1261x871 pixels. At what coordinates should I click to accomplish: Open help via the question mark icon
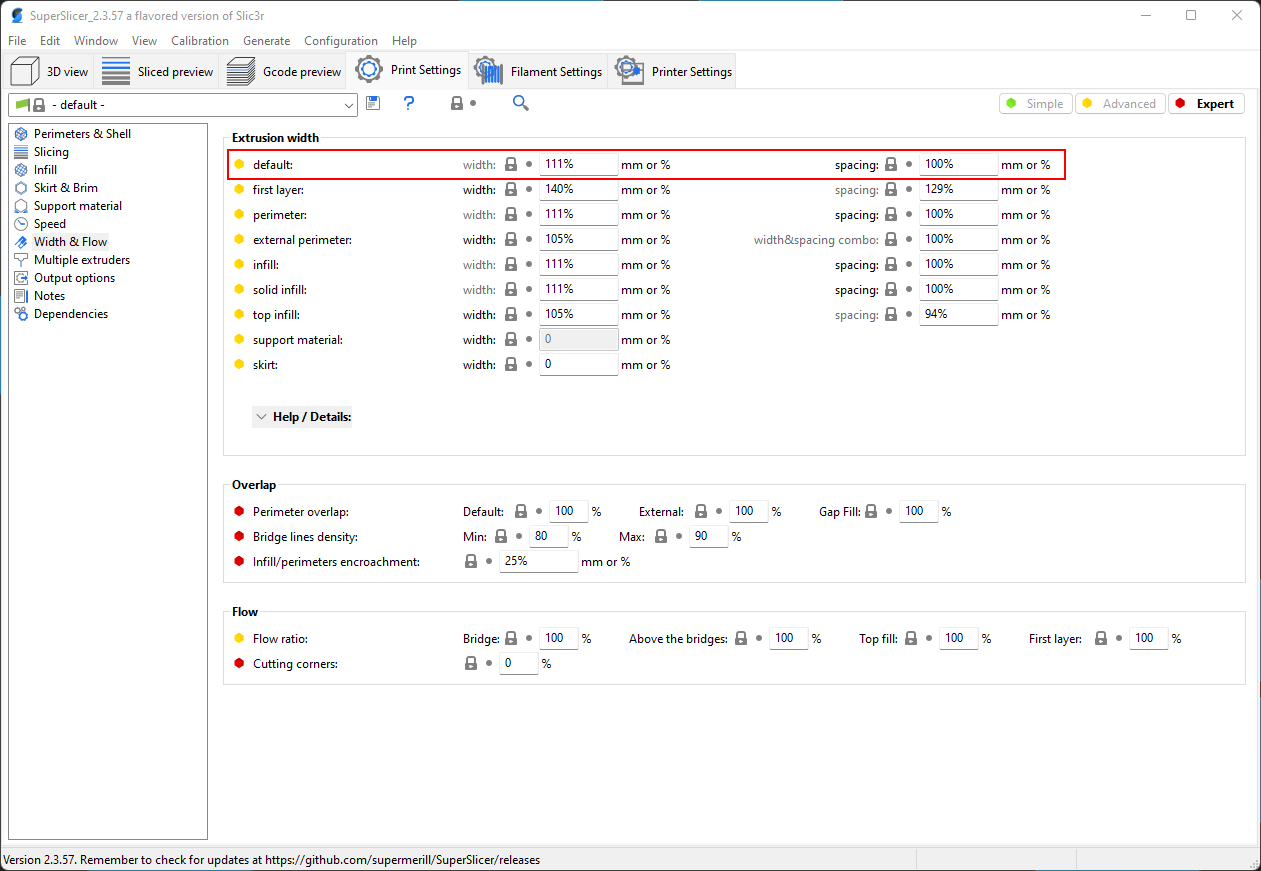(x=408, y=103)
